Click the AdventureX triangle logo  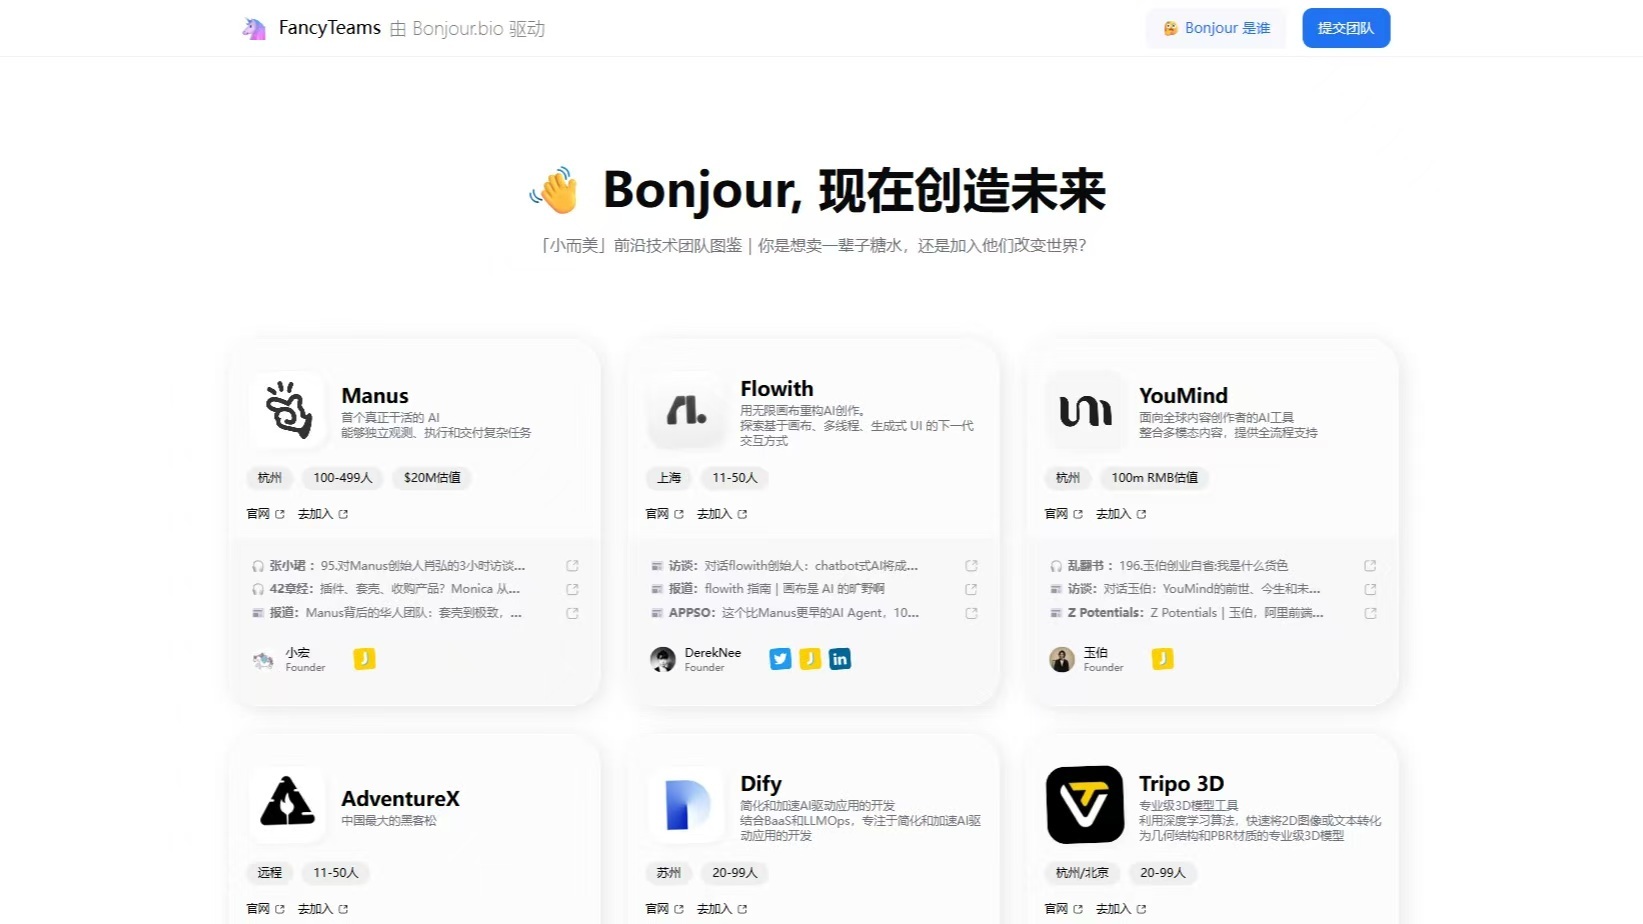tap(288, 805)
